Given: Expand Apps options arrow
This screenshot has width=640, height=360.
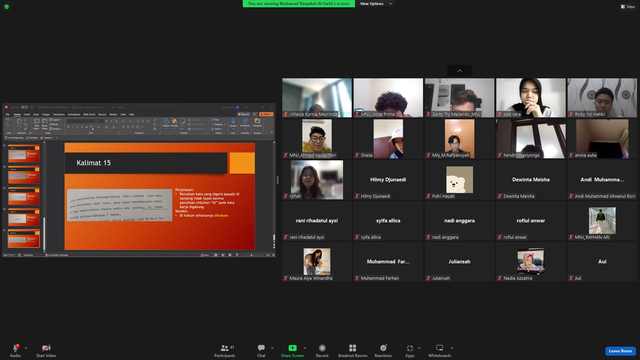Looking at the screenshot, I should click(419, 348).
